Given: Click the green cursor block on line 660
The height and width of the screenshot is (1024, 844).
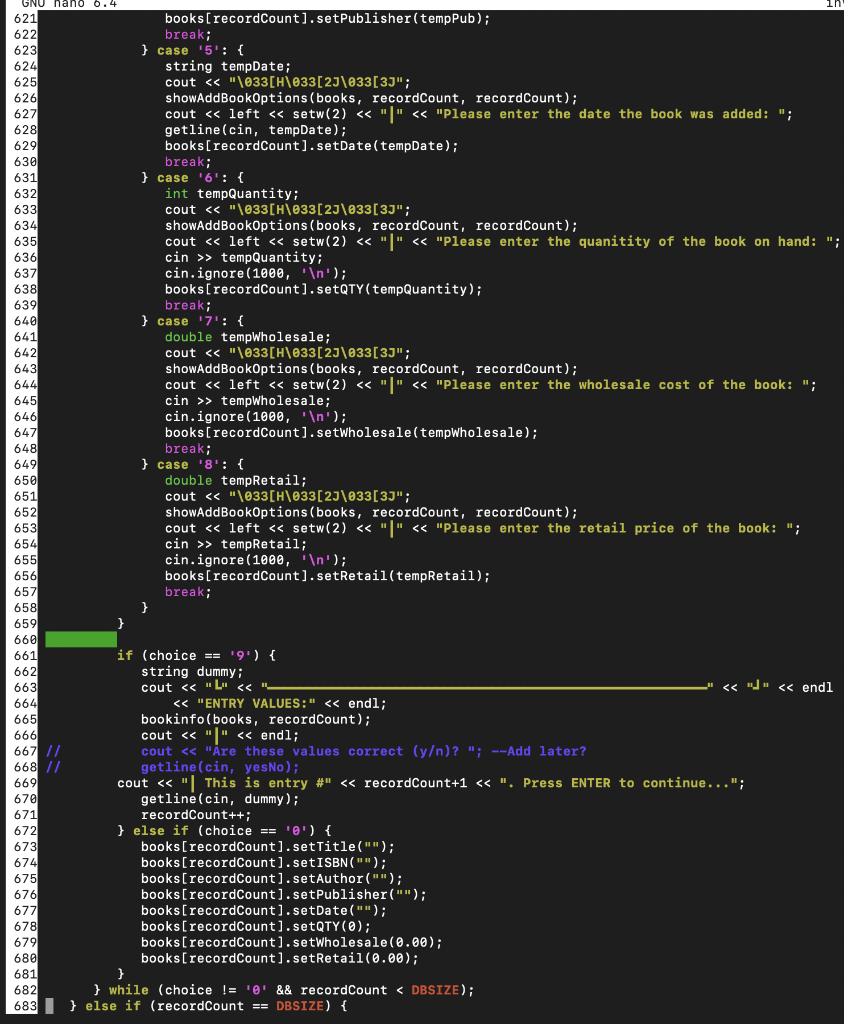Looking at the screenshot, I should click(80, 638).
